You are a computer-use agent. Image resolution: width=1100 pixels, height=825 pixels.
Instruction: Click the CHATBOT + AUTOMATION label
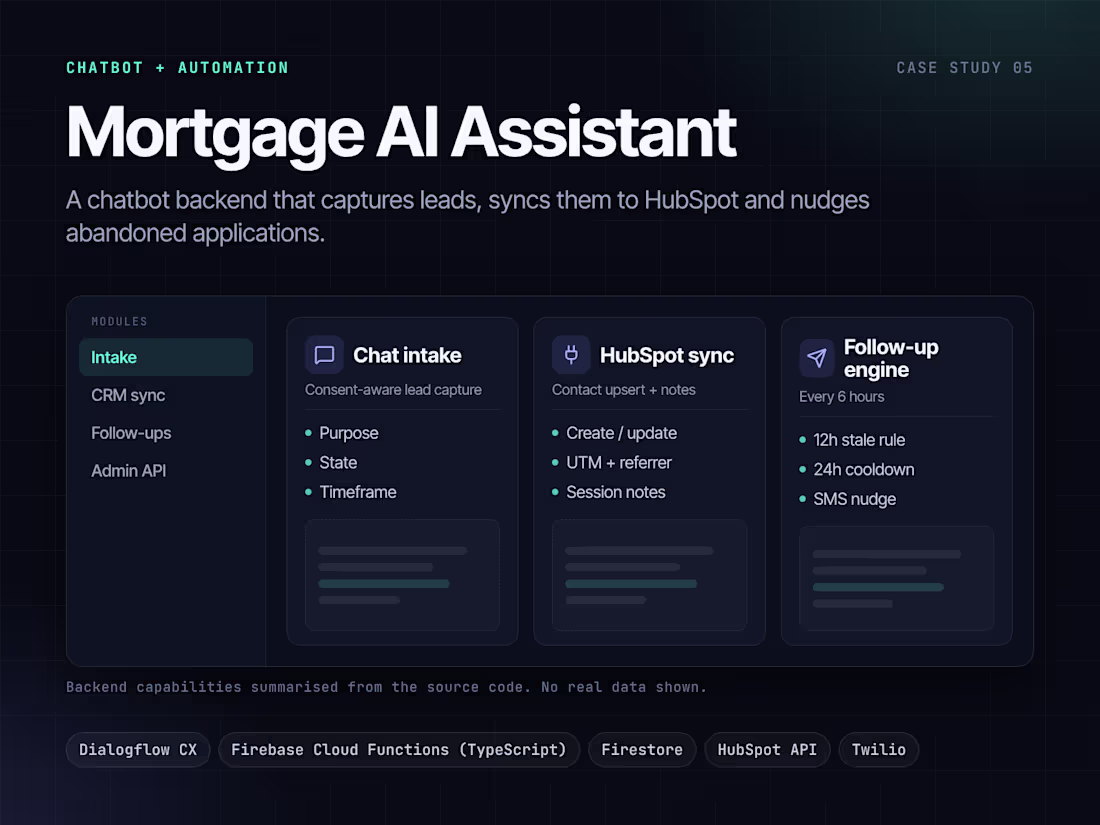(177, 68)
